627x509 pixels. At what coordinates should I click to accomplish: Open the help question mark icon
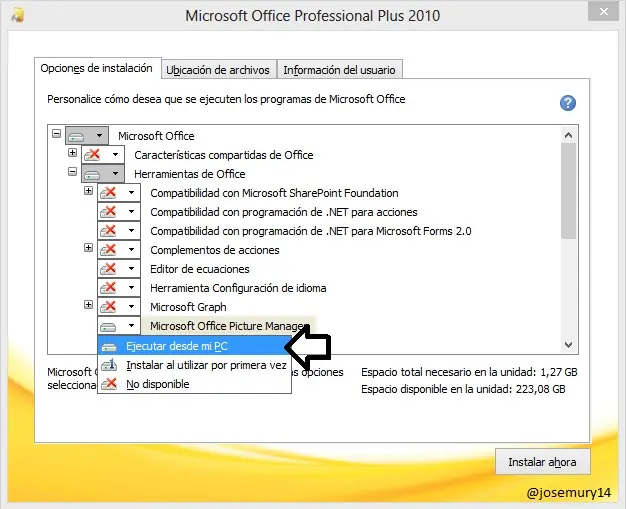567,103
